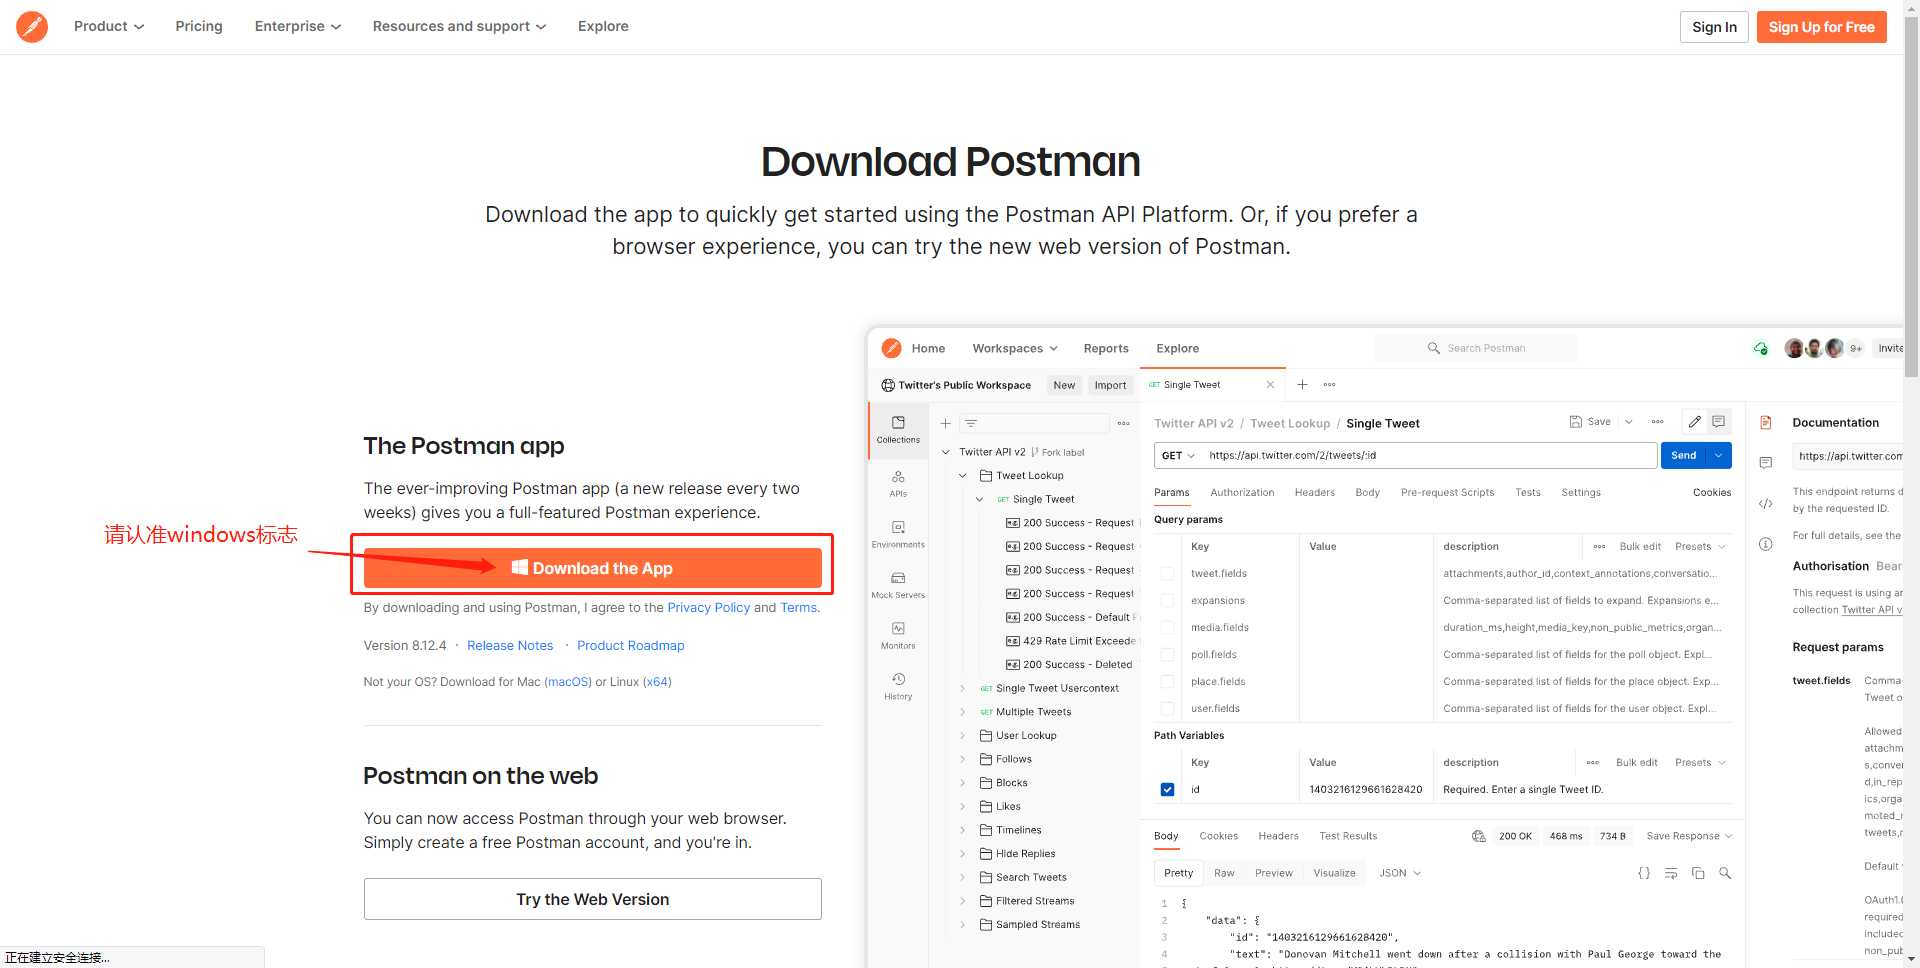Click the Search Postman field
The width and height of the screenshot is (1920, 968).
pyautogui.click(x=1475, y=348)
